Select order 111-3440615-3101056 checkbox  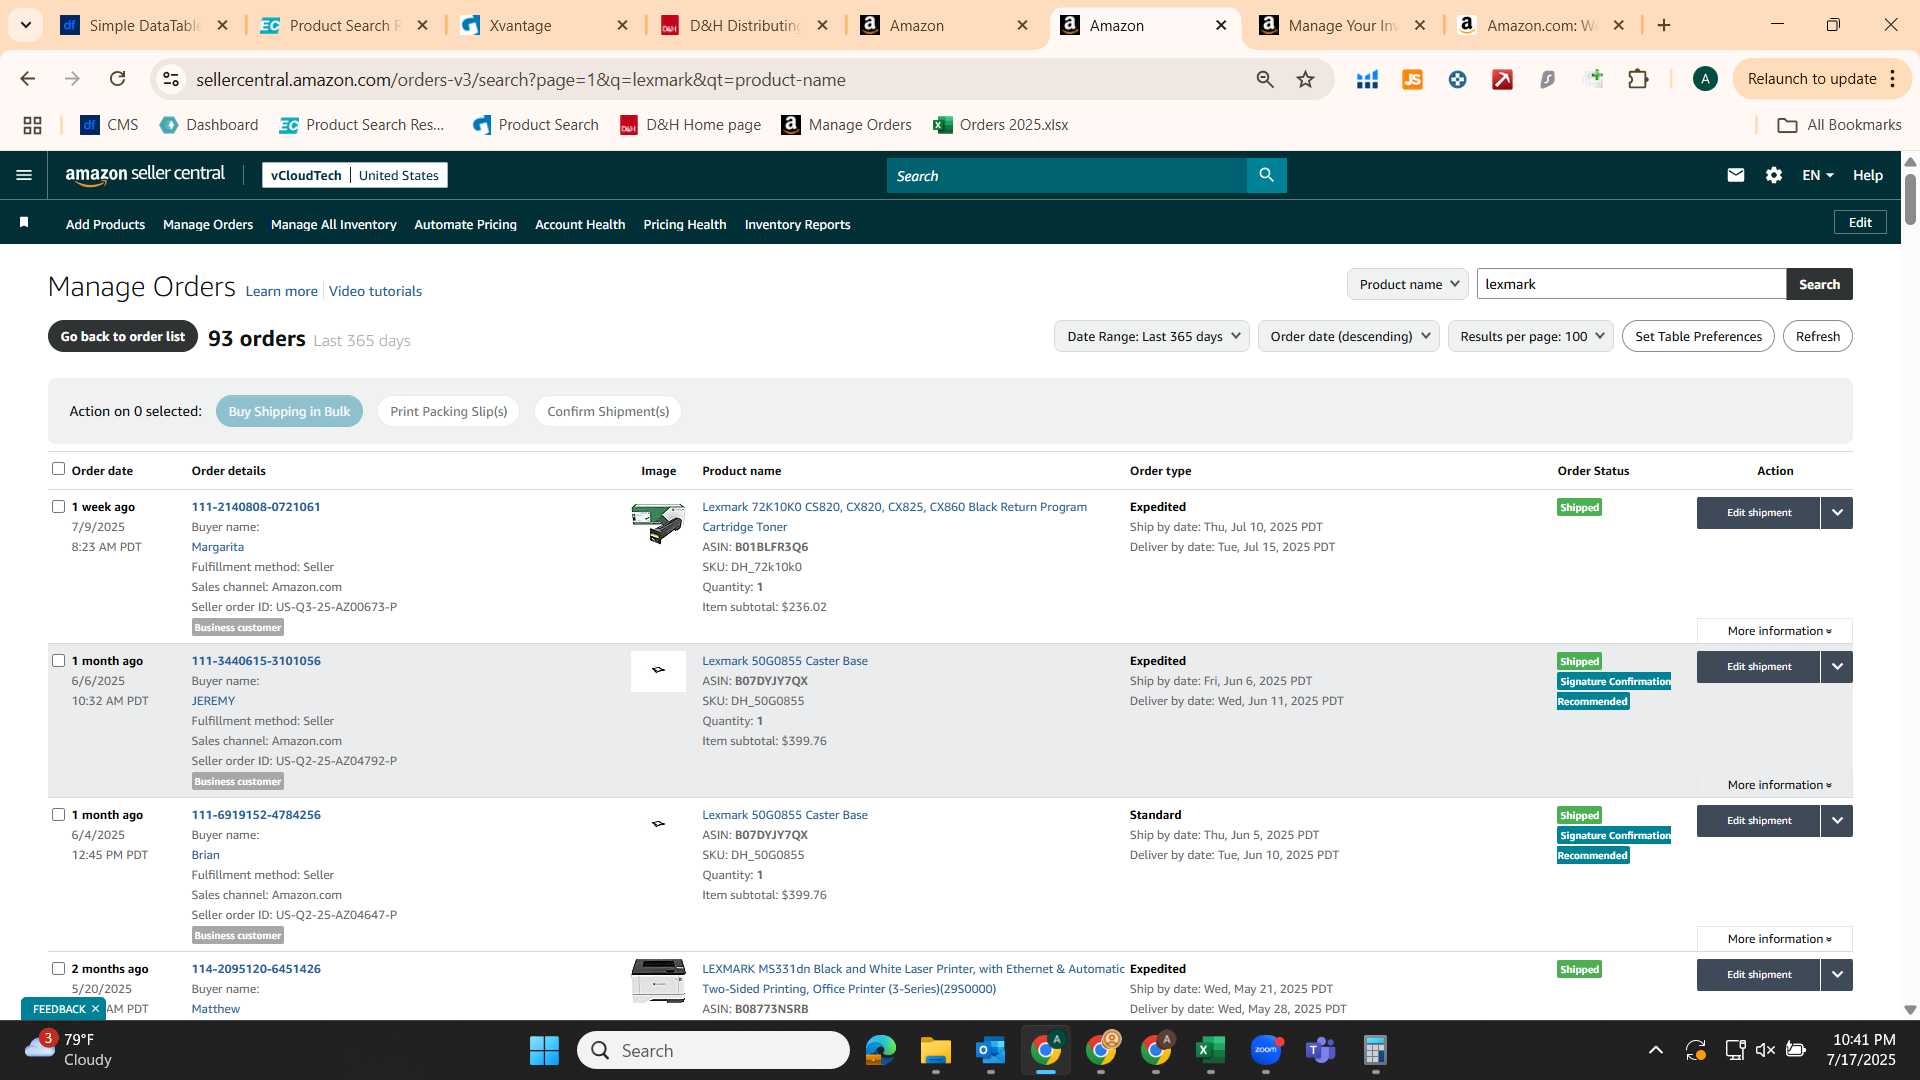click(x=58, y=661)
